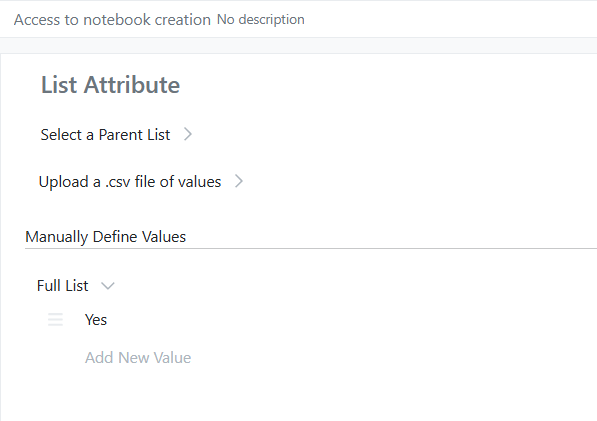Focus the Add New Value field
This screenshot has width=597, height=421.
click(138, 358)
